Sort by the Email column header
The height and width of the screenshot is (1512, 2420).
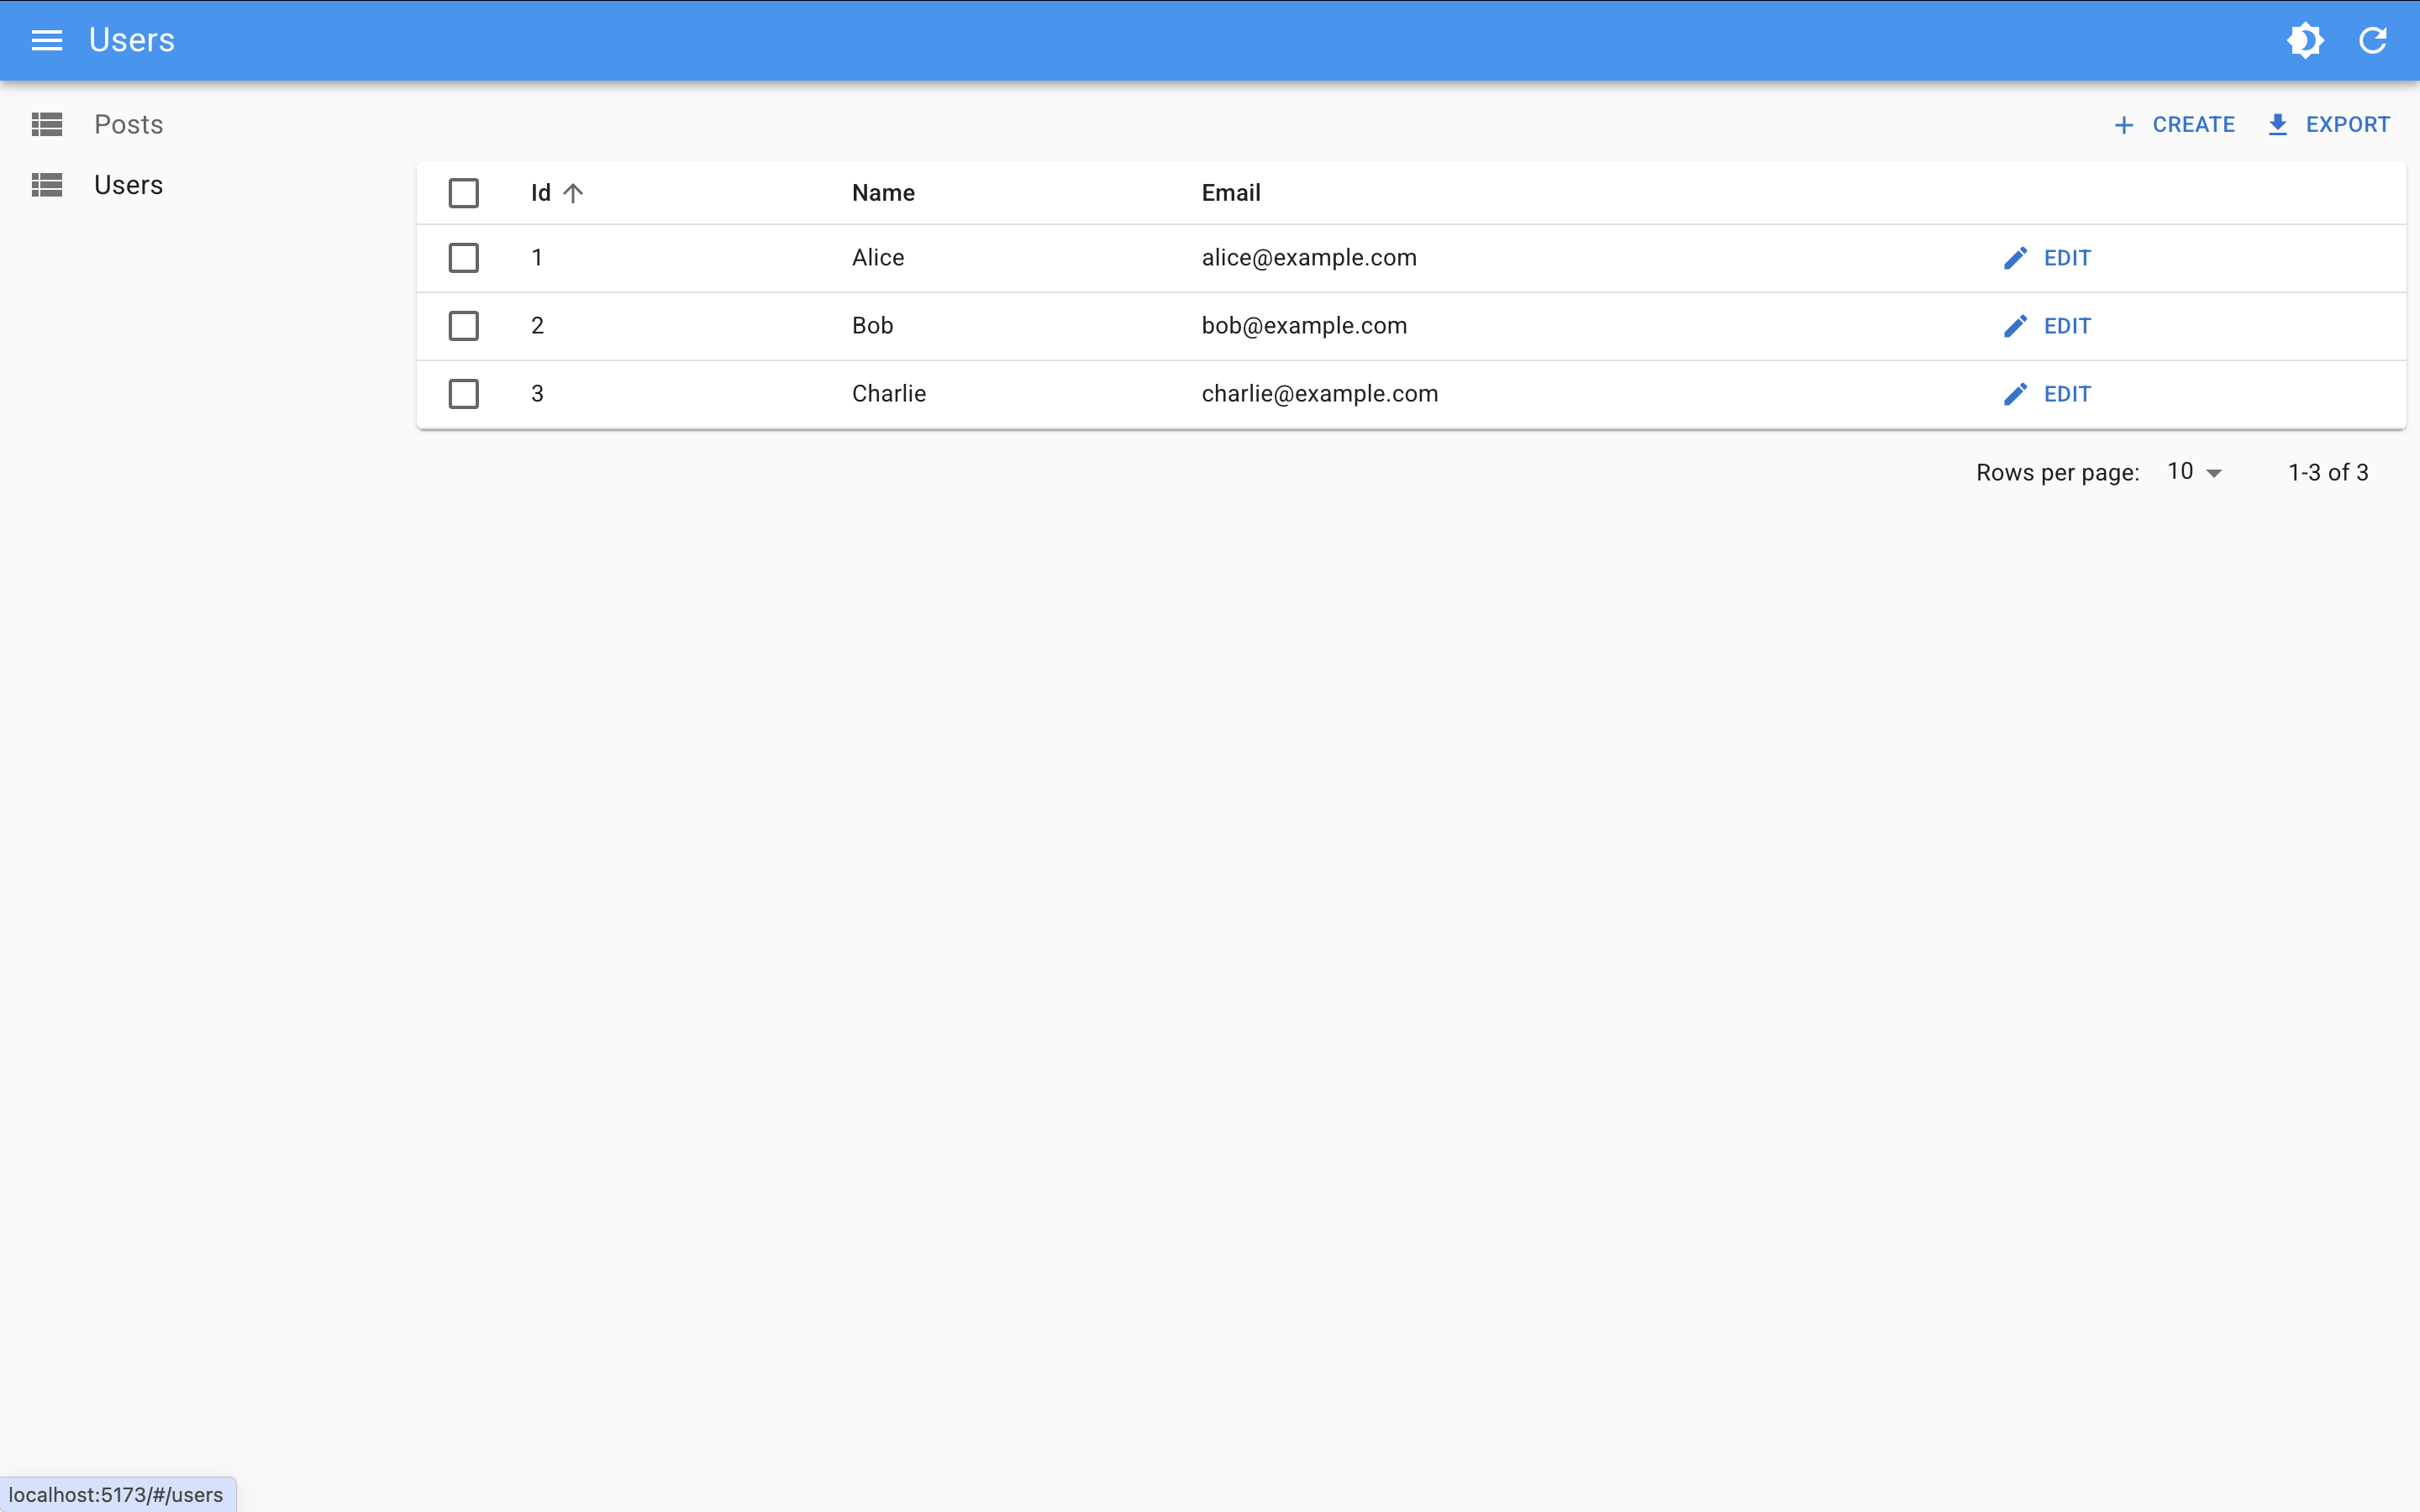tap(1230, 193)
